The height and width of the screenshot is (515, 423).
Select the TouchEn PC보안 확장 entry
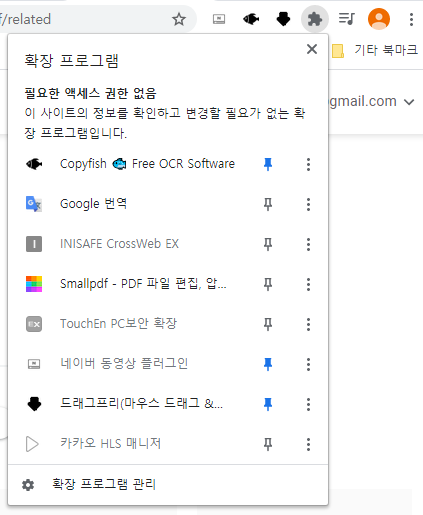(118, 324)
